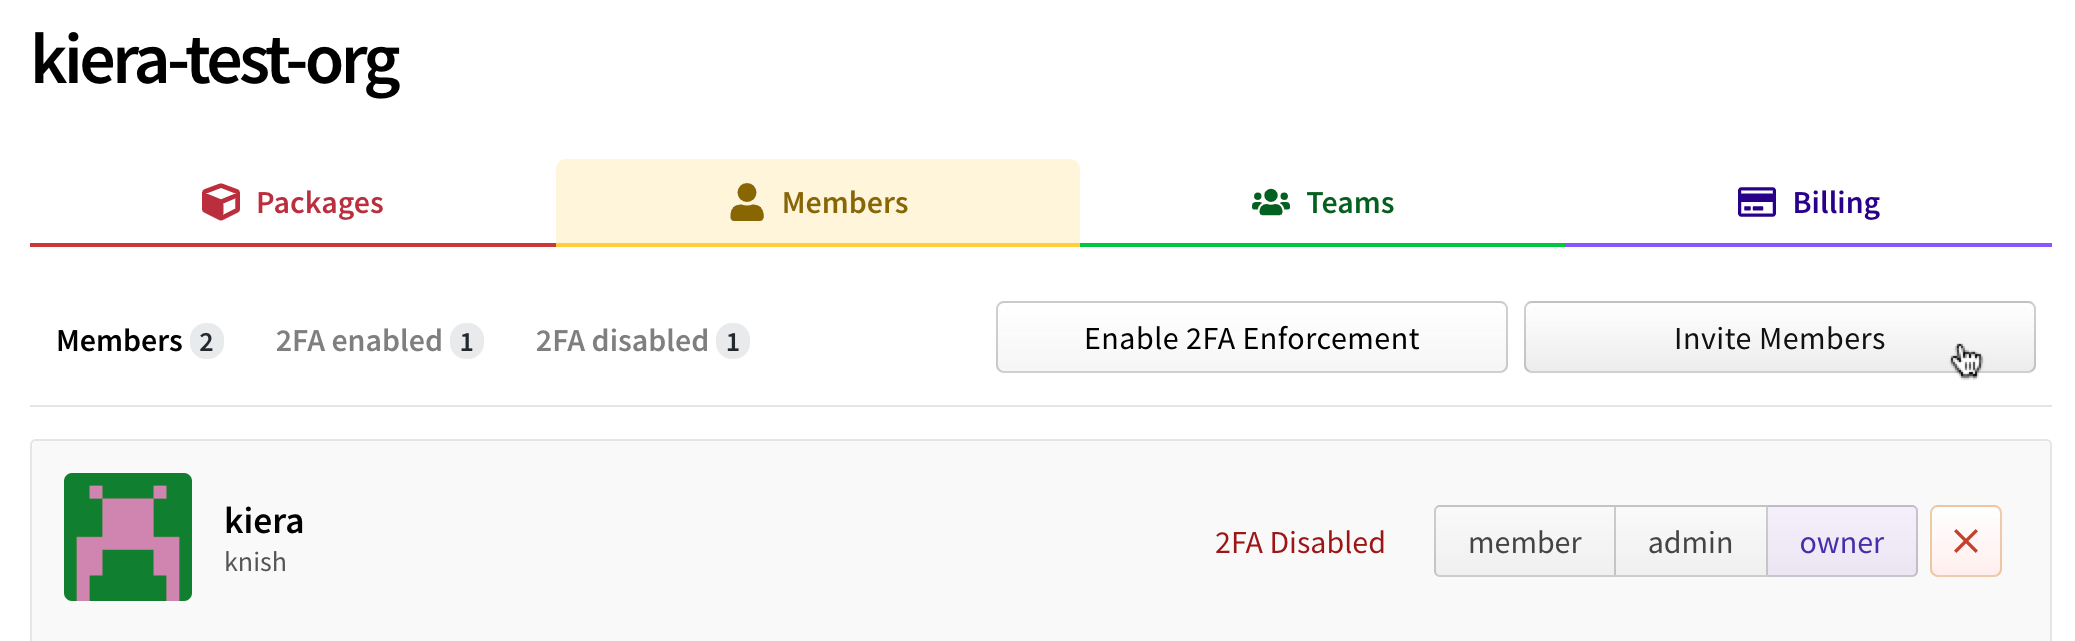
Task: Click the purple credit card icon on Billing tab
Action: [x=1757, y=201]
